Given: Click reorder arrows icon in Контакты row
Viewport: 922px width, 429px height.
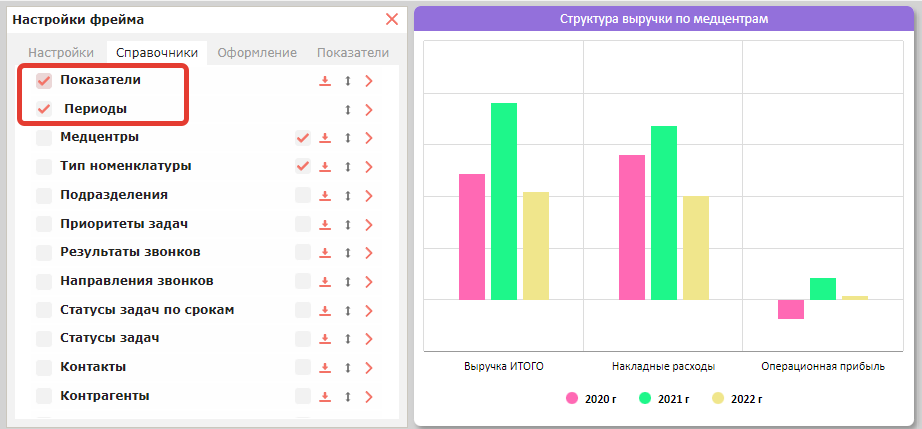Looking at the screenshot, I should (x=348, y=368).
